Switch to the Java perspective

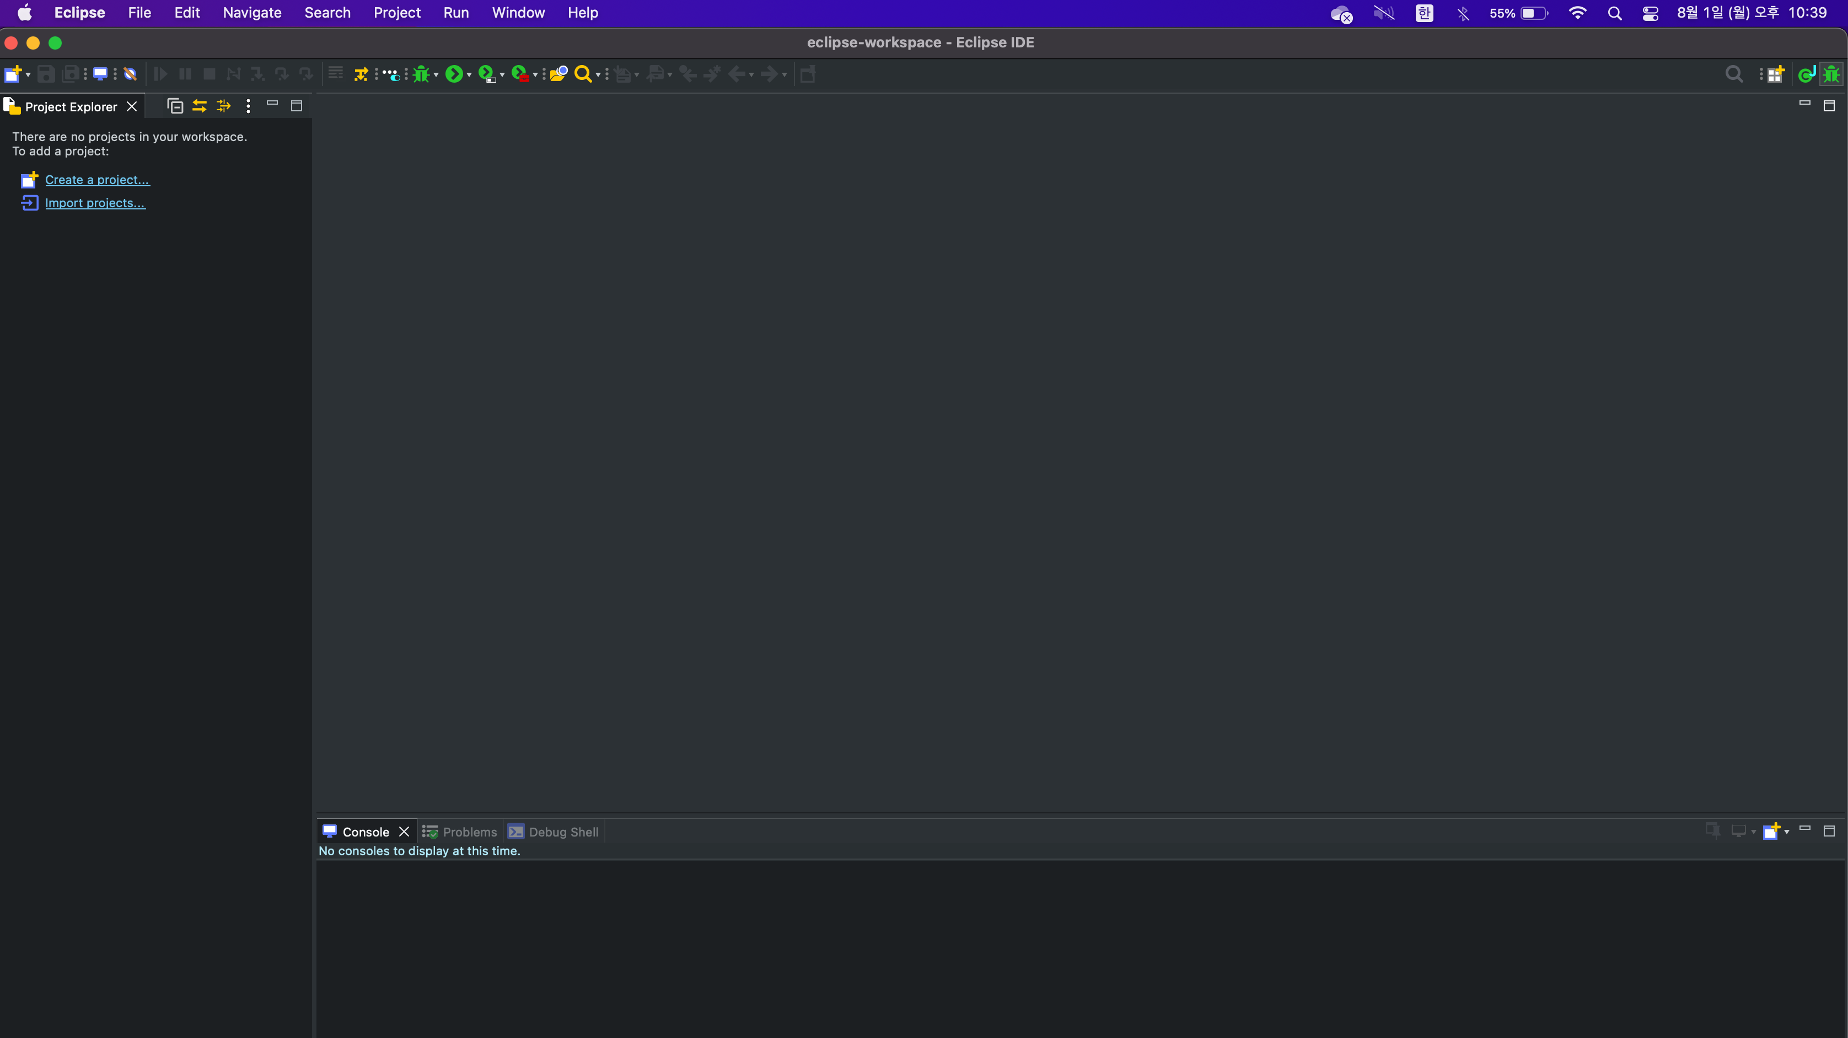1806,74
